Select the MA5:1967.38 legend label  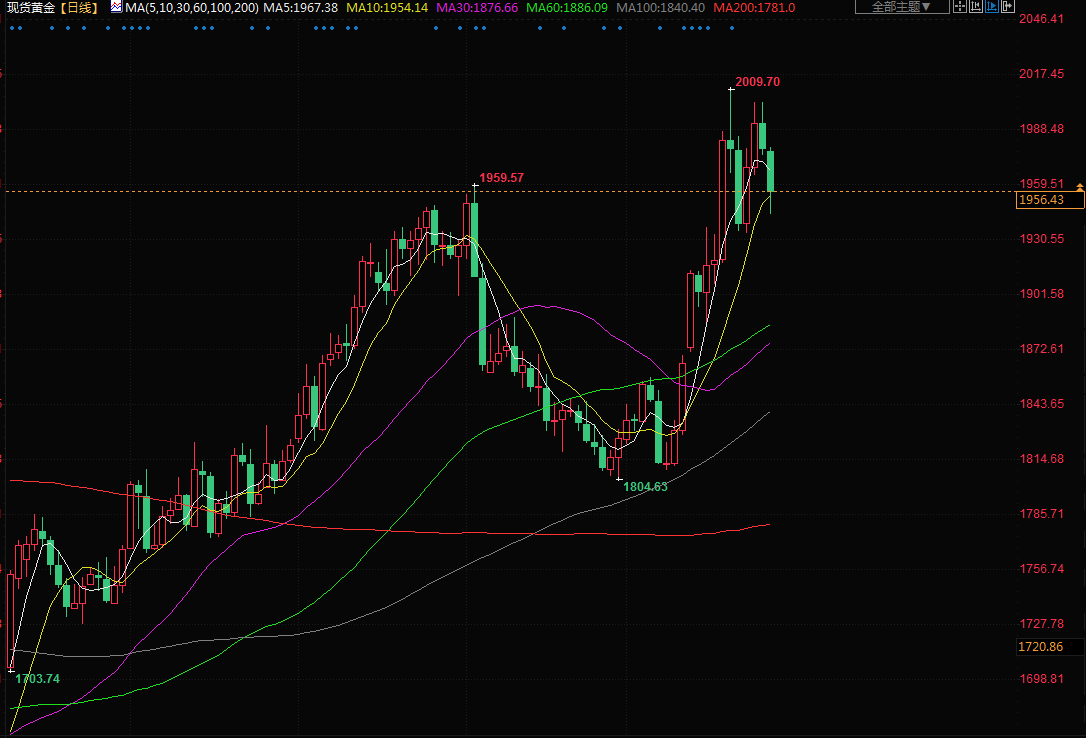click(300, 7)
